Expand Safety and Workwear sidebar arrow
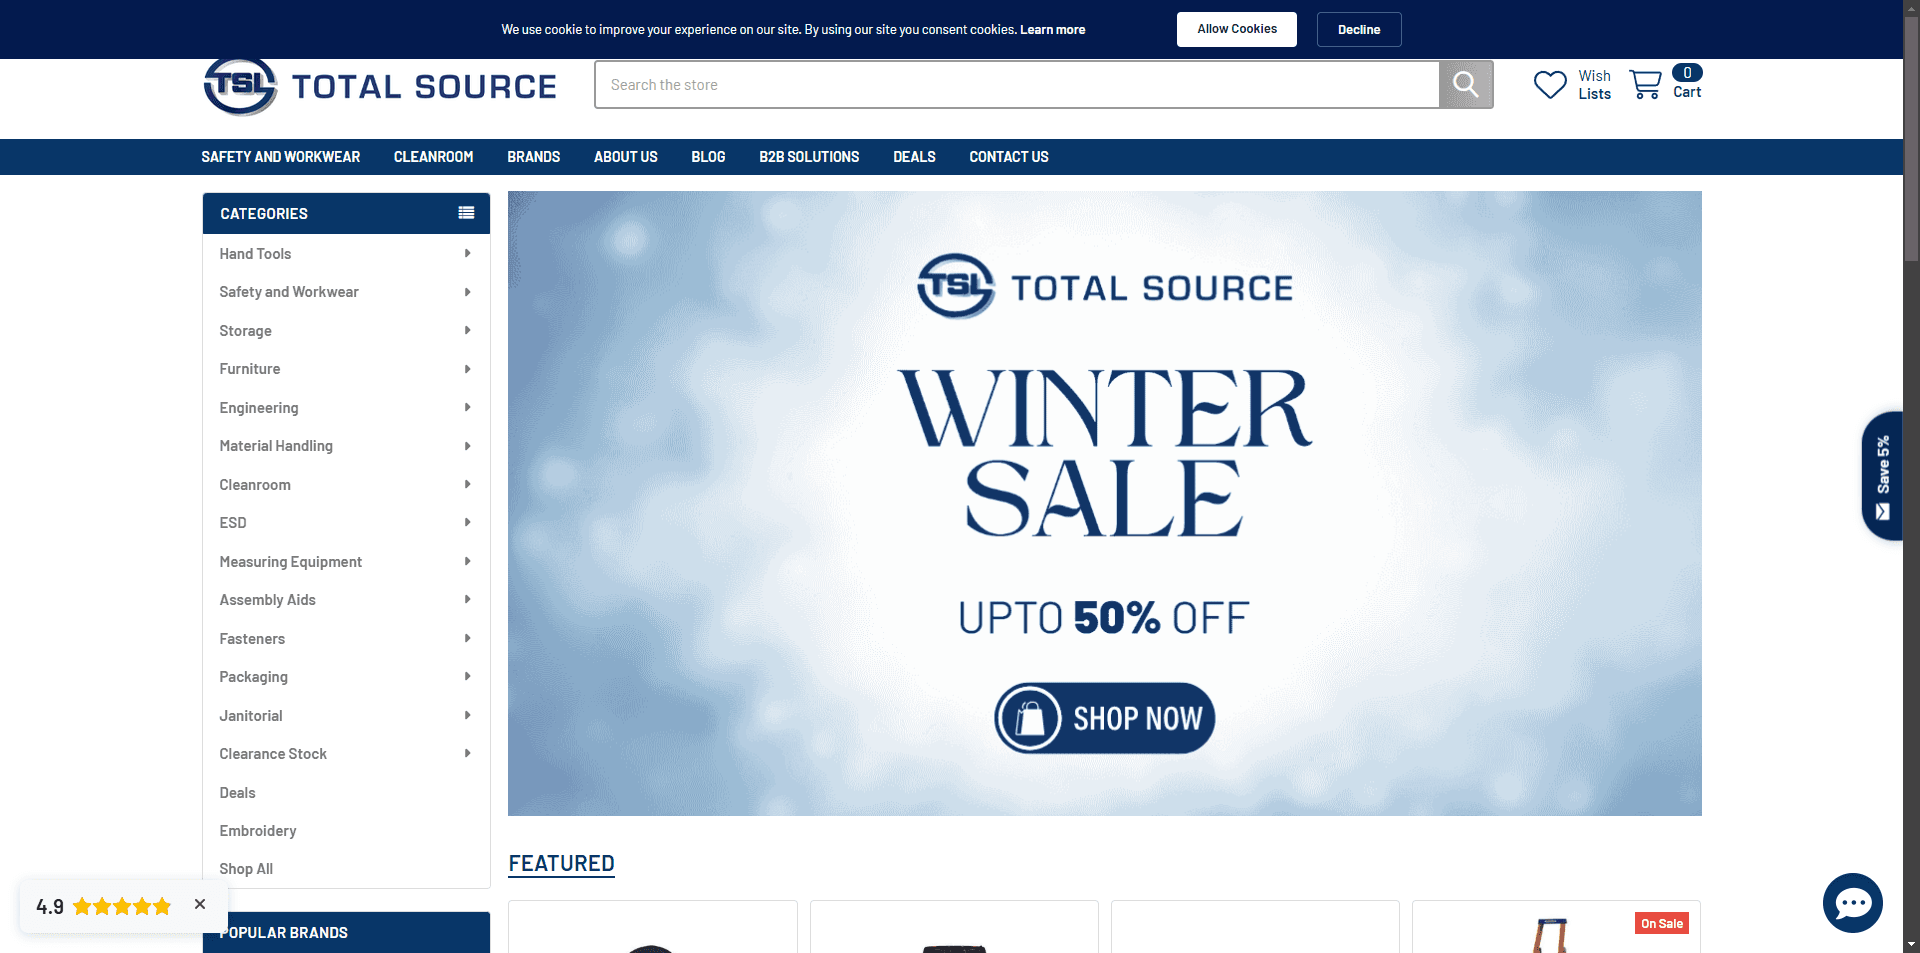Viewport: 1920px width, 953px height. point(467,292)
